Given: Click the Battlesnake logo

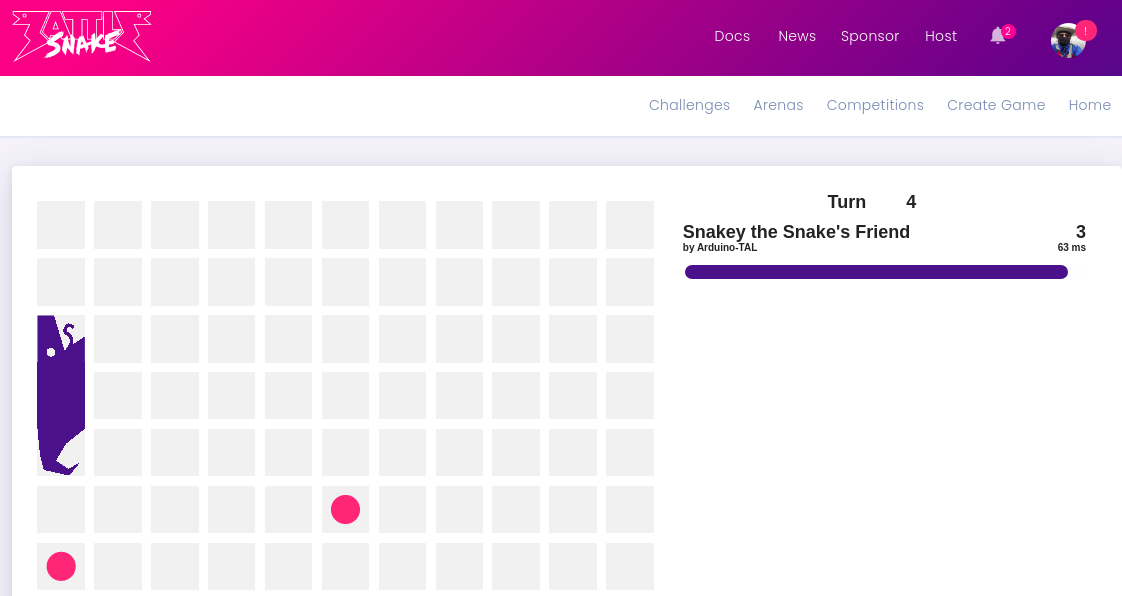Looking at the screenshot, I should pos(82,36).
